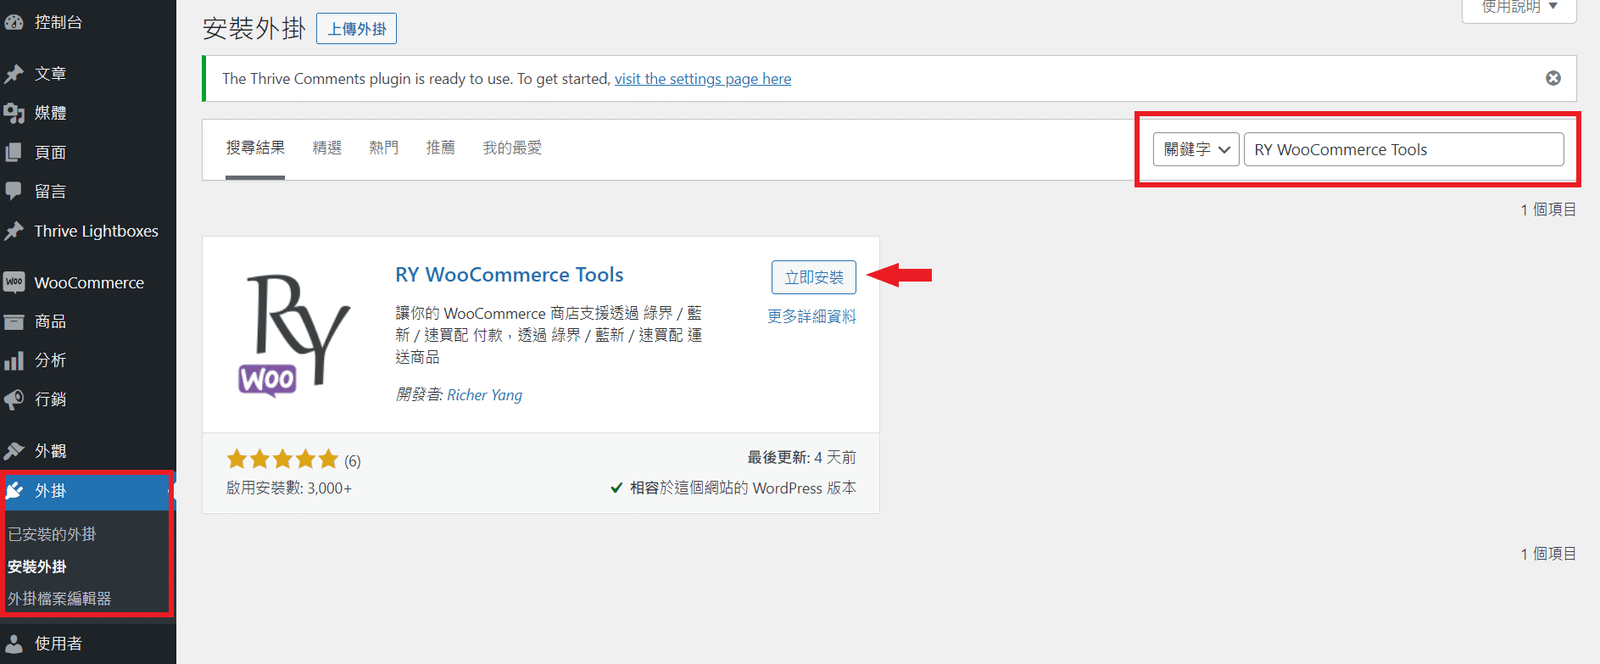Click the lower 1 個項目 count text
This screenshot has width=1600, height=664.
point(1548,553)
